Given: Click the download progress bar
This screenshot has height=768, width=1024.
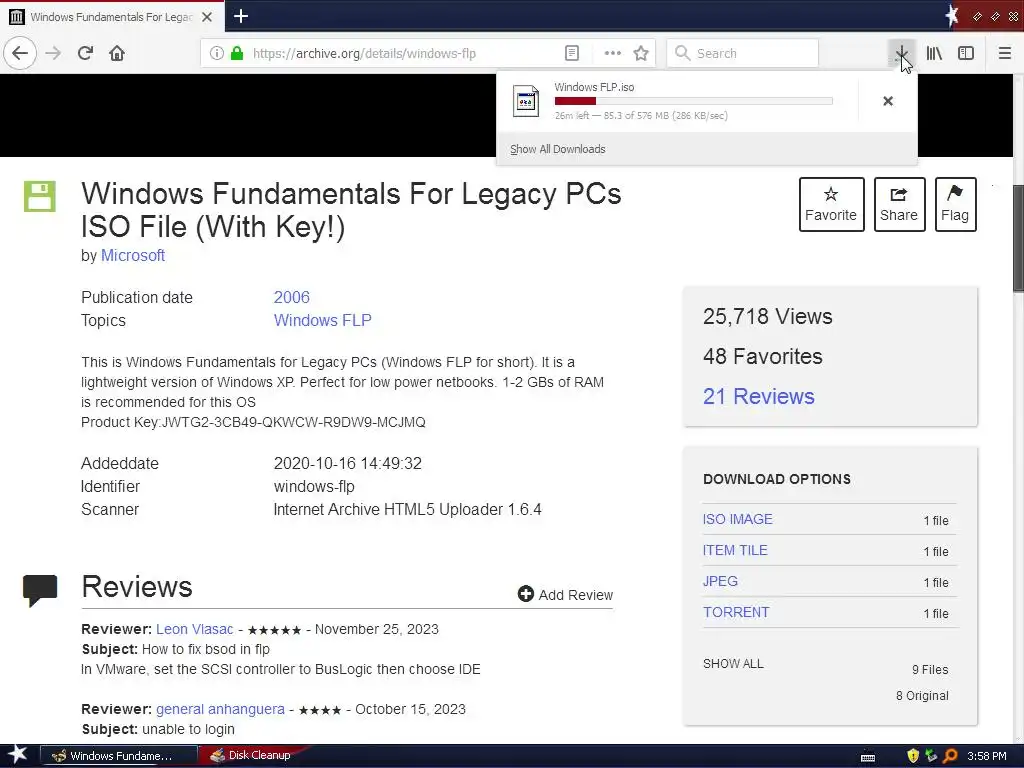Looking at the screenshot, I should pyautogui.click(x=694, y=101).
